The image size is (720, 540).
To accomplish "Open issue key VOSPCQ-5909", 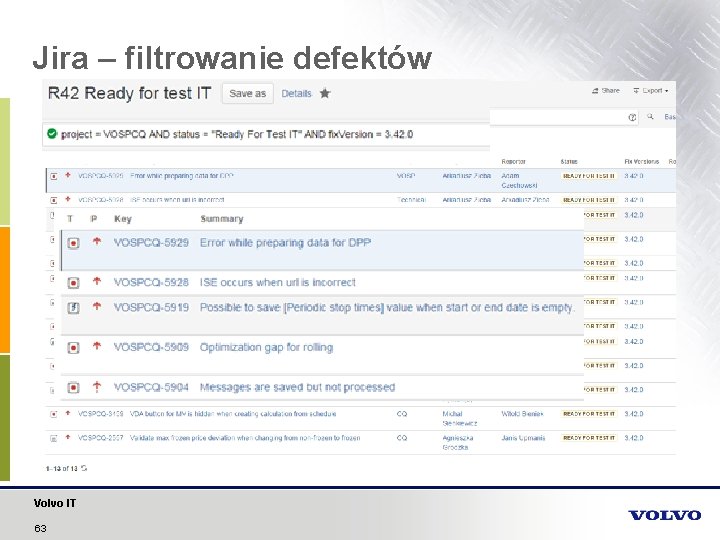I will 151,347.
